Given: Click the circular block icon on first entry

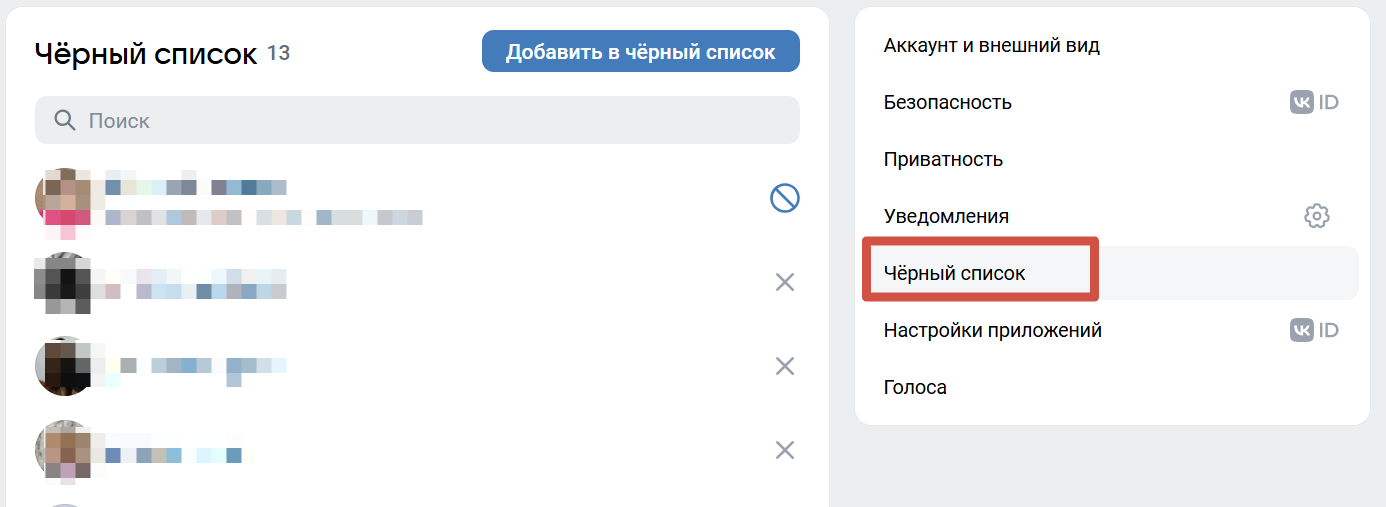Looking at the screenshot, I should coord(785,199).
